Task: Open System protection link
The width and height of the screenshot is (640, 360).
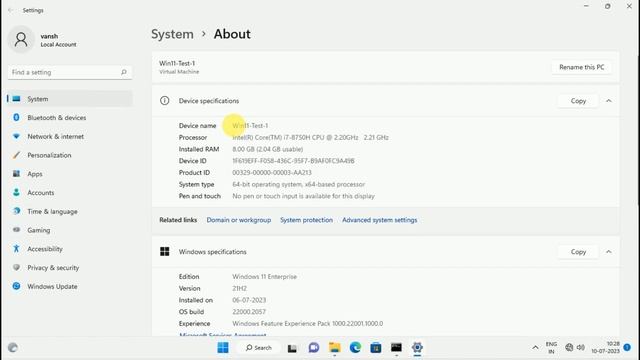Action: [x=306, y=220]
